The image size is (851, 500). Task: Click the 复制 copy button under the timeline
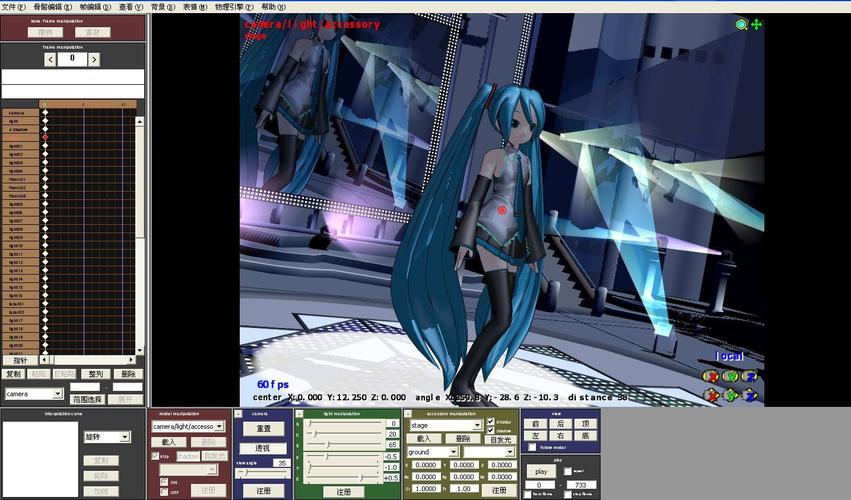point(14,374)
